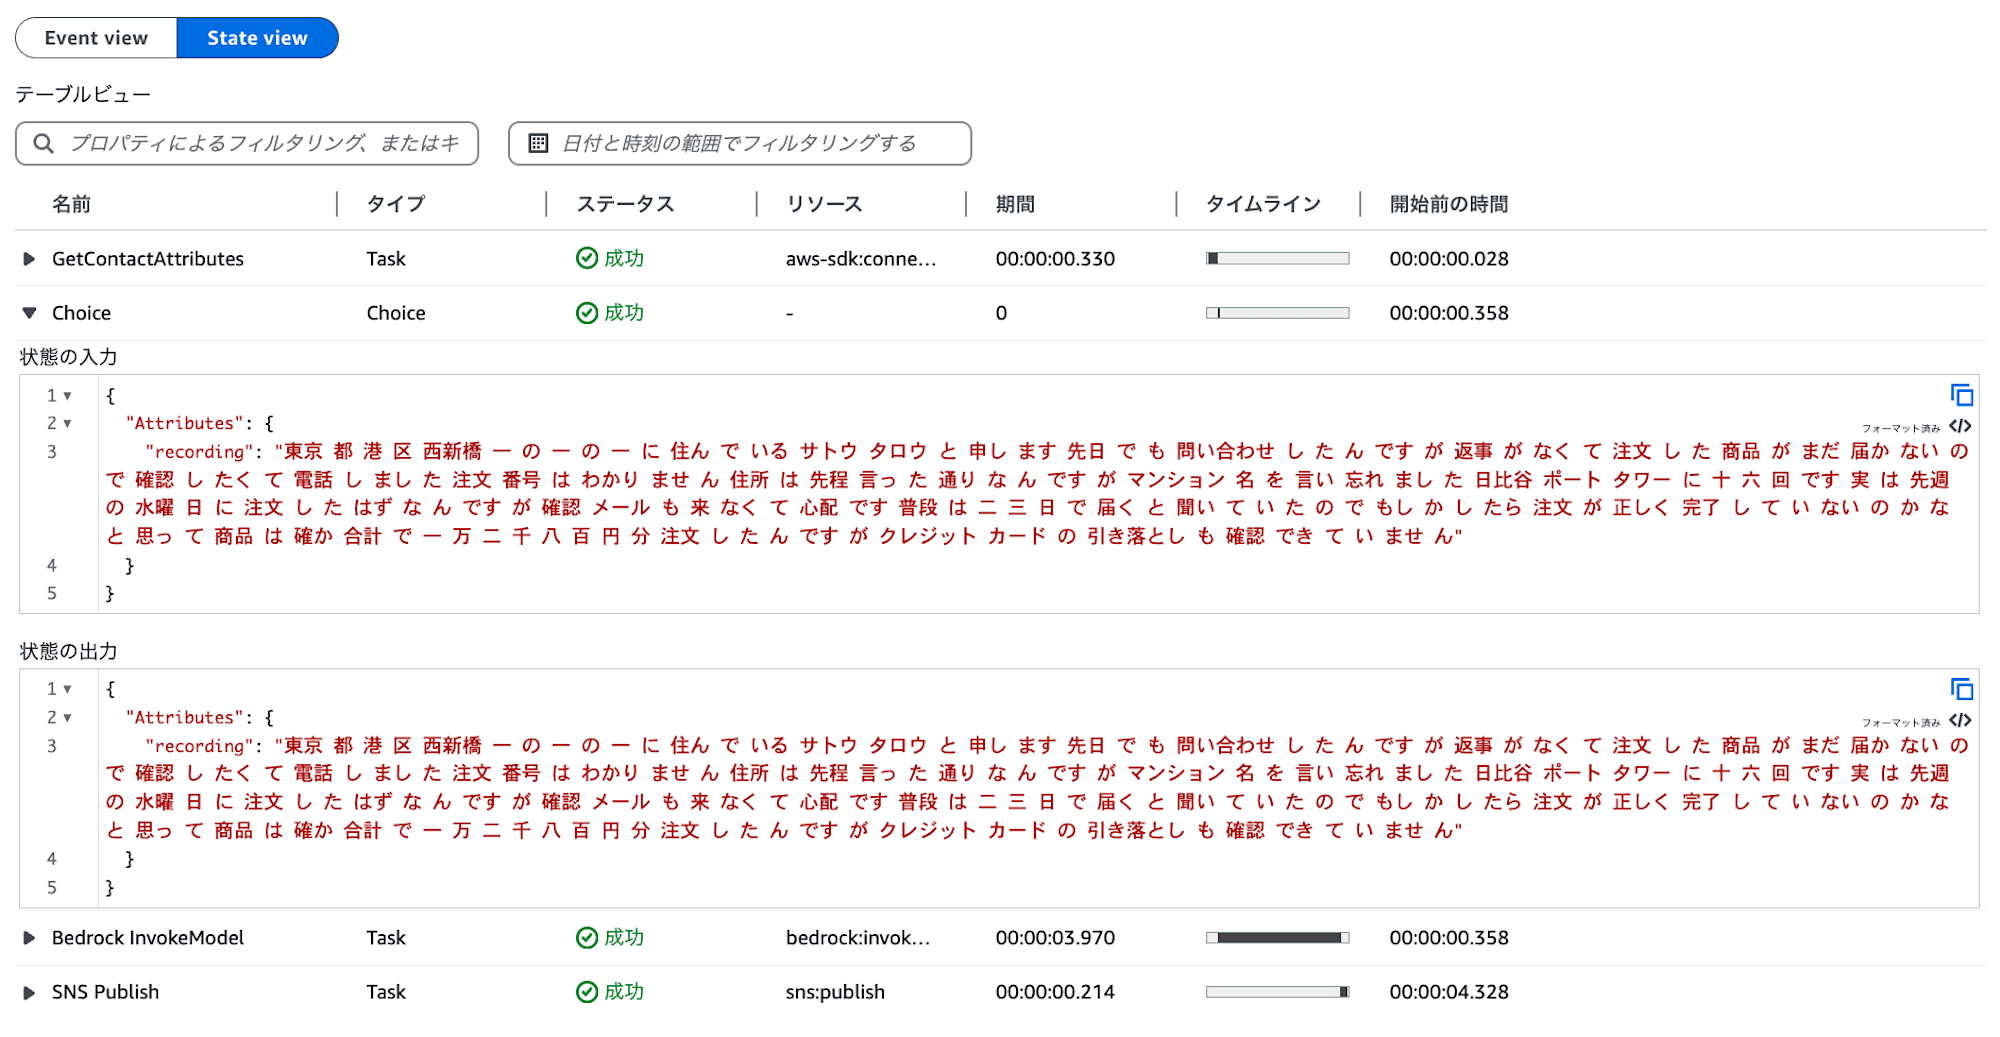Copy the state output JSON
The width and height of the screenshot is (2000, 1037).
(x=1961, y=689)
